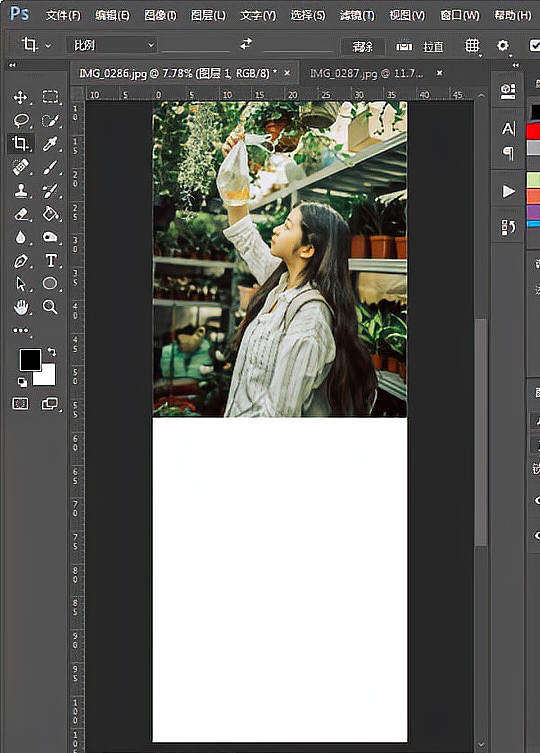Change the screen mode
The width and height of the screenshot is (540, 753).
49,404
